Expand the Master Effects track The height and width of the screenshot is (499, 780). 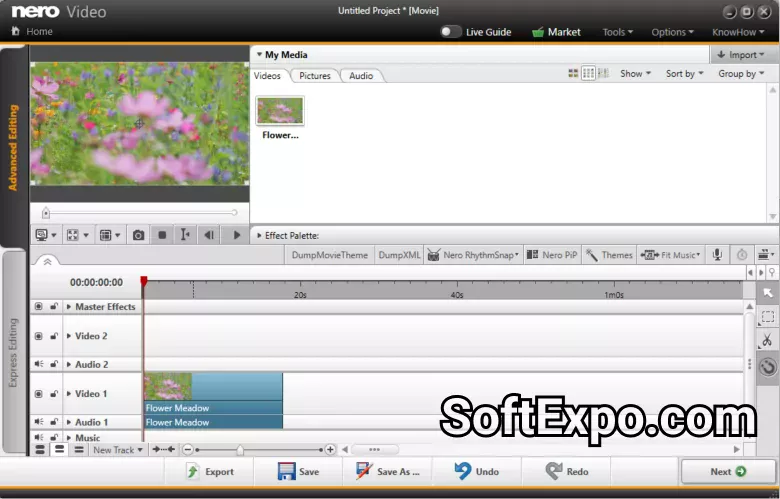click(69, 307)
